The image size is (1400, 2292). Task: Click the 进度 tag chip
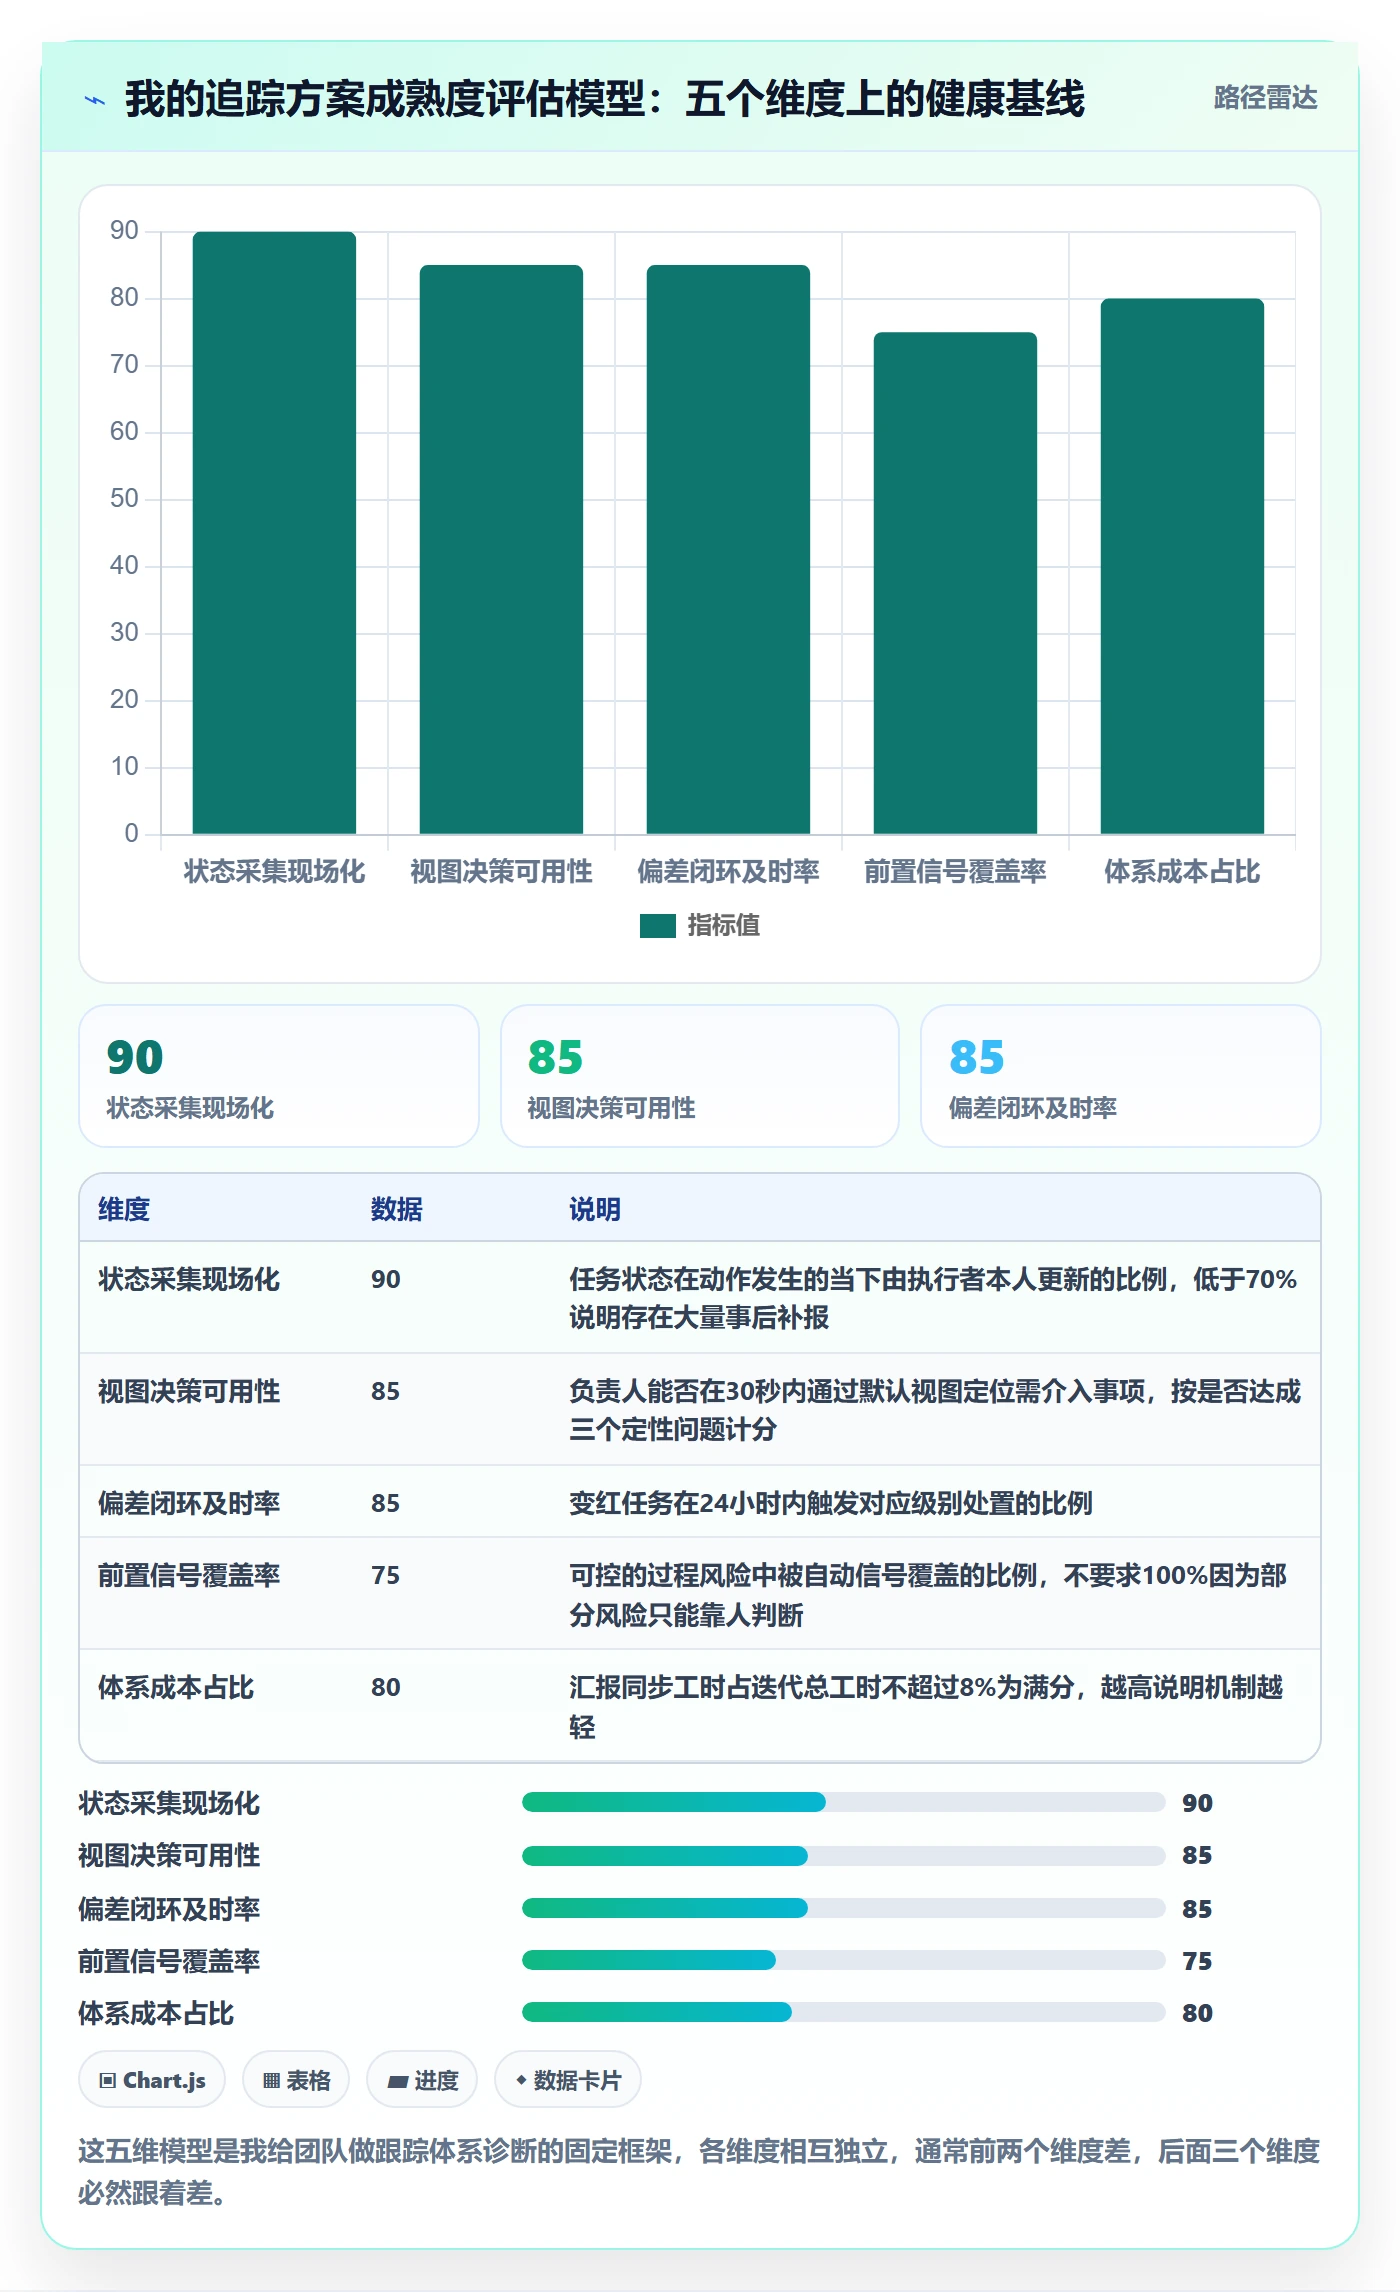tap(422, 2080)
